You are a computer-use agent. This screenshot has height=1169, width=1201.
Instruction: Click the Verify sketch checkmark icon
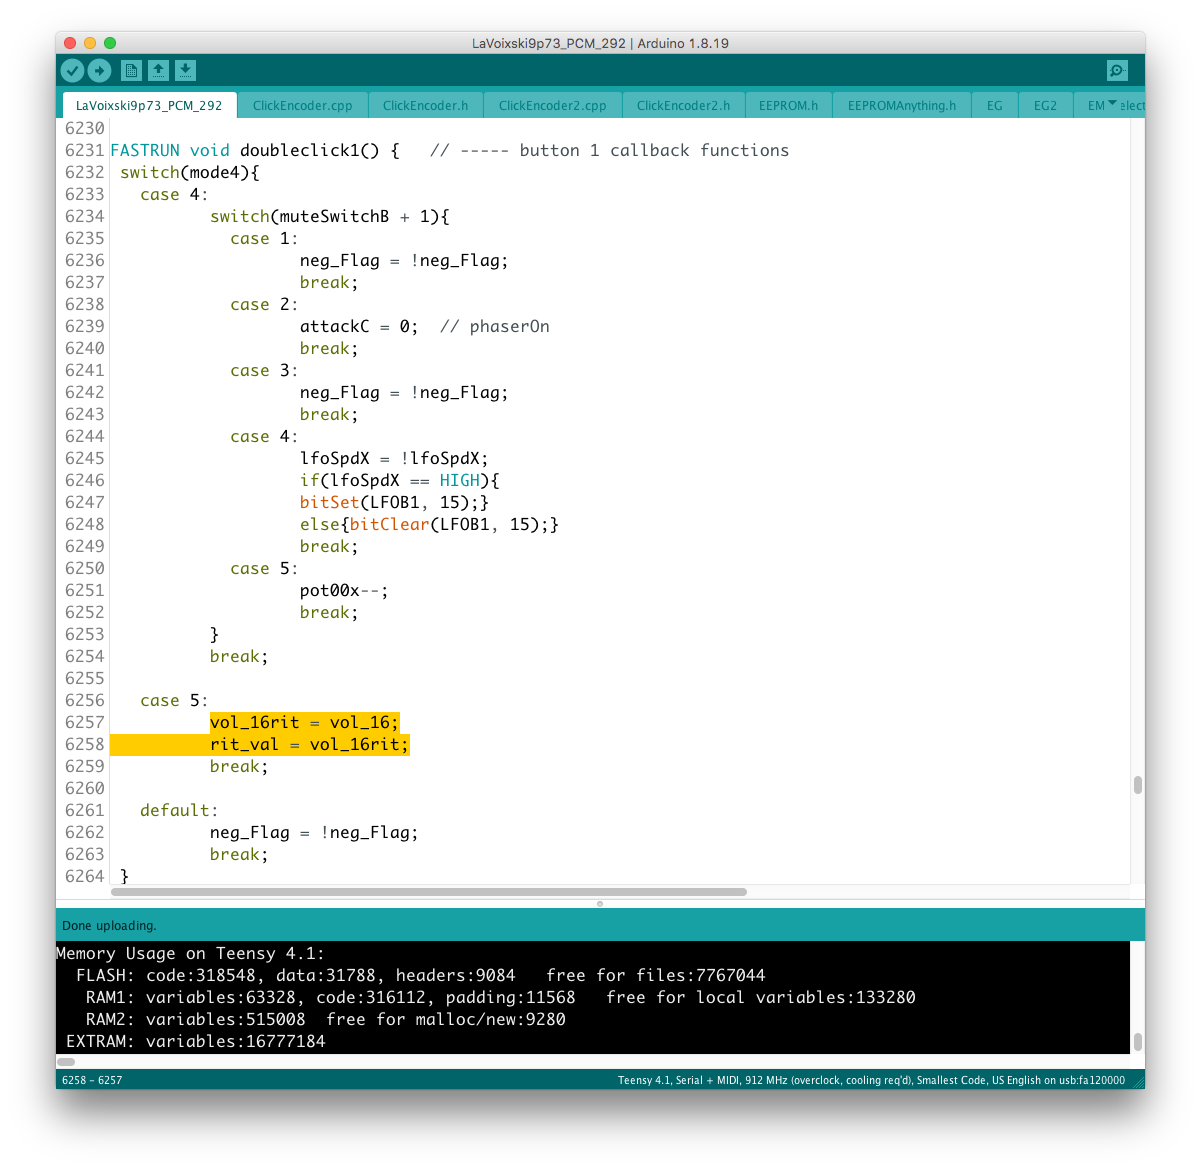[x=72, y=70]
